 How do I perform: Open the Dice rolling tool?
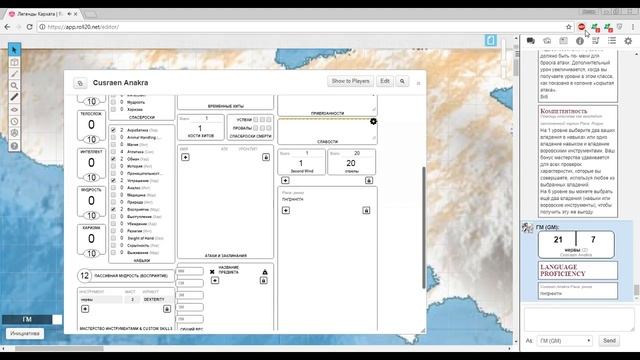pos(14,133)
